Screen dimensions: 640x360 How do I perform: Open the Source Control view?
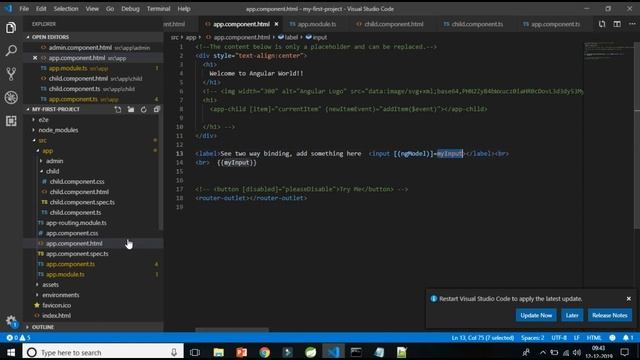pos(11,74)
